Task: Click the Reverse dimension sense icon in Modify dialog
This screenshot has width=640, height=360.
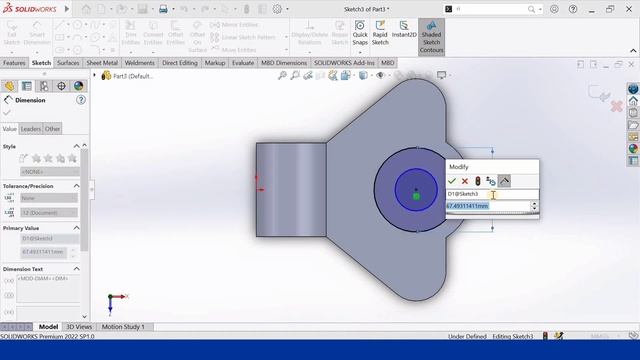Action: tap(491, 181)
